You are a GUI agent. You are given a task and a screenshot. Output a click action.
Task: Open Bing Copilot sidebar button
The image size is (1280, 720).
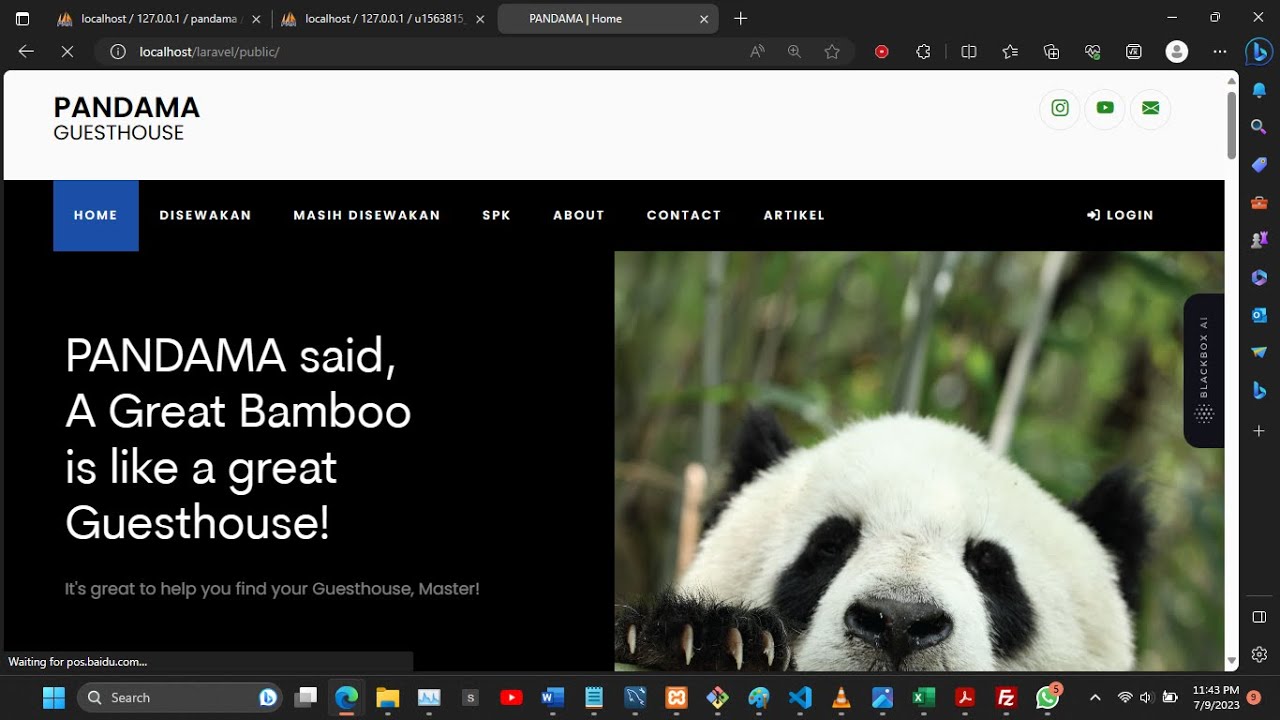1258,52
